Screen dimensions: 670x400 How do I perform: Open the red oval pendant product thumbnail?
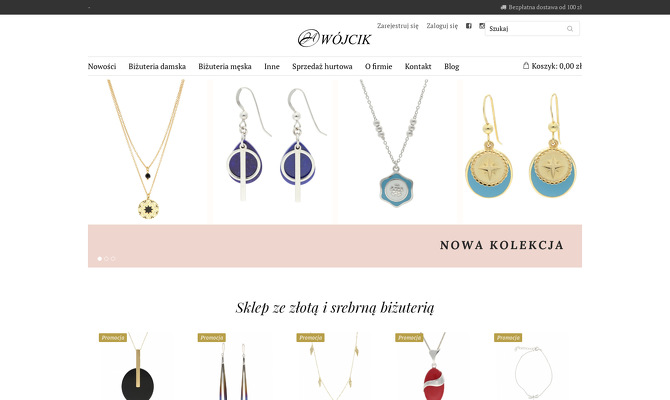click(434, 366)
